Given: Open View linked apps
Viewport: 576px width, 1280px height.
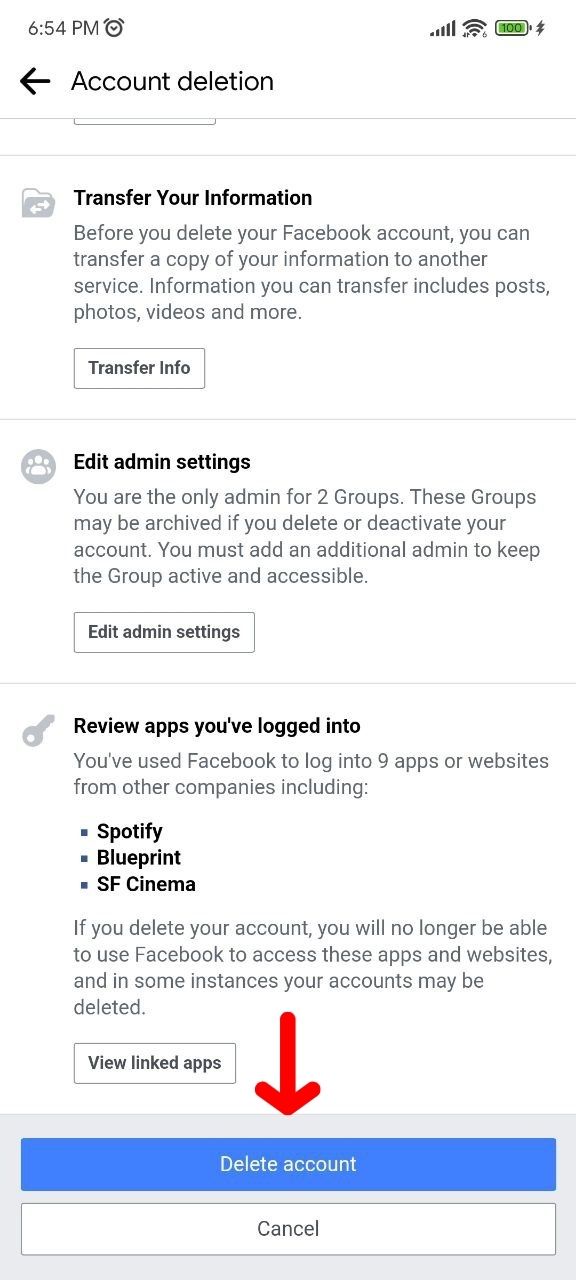Looking at the screenshot, I should point(155,1063).
